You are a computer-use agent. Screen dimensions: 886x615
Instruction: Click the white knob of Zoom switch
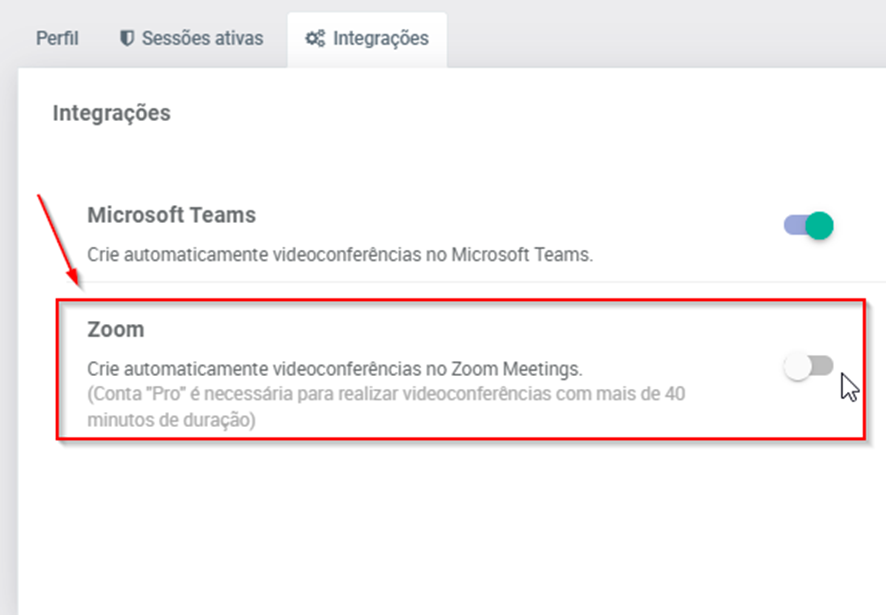(798, 367)
